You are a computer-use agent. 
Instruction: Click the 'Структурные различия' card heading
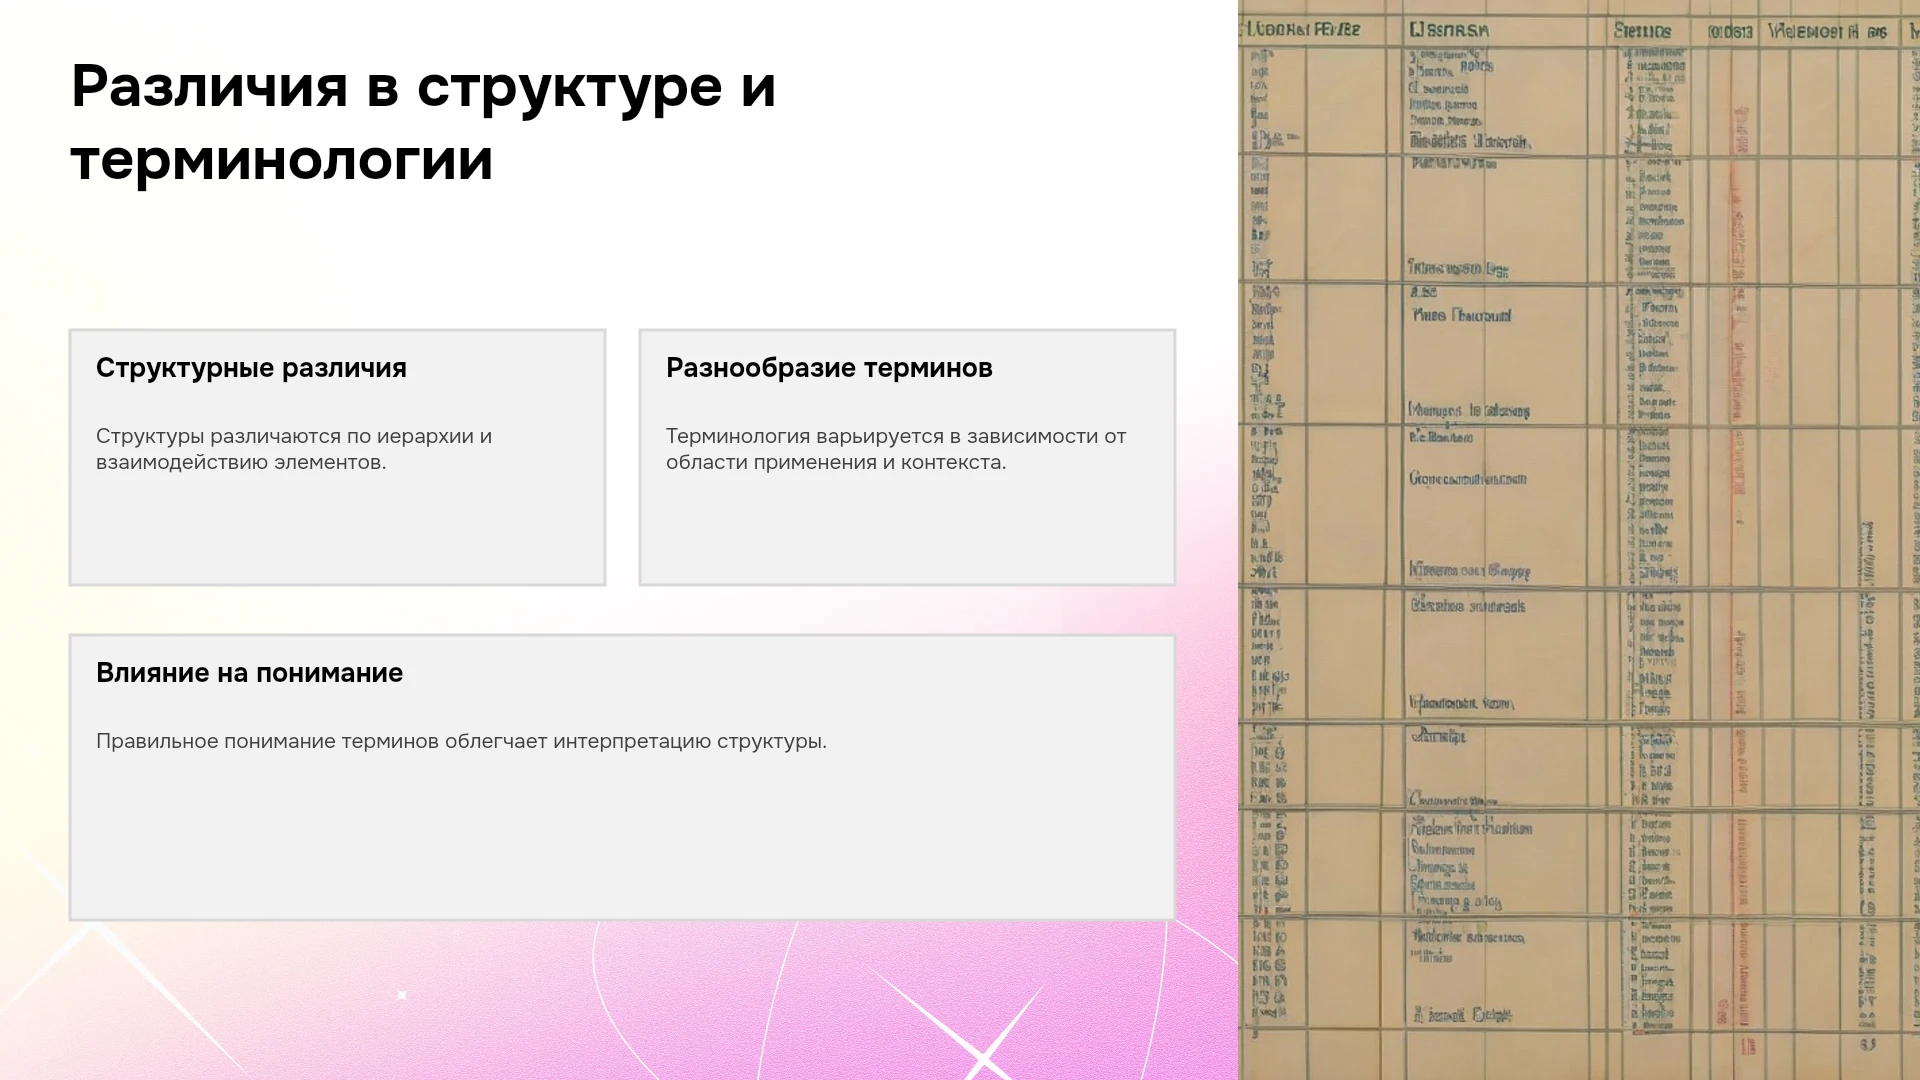251,368
